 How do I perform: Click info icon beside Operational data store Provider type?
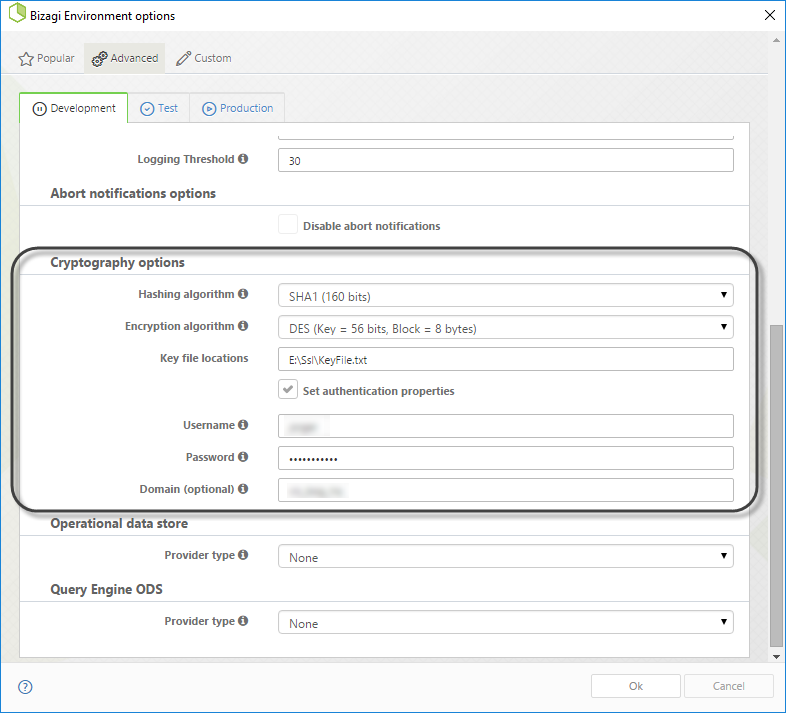[243, 555]
